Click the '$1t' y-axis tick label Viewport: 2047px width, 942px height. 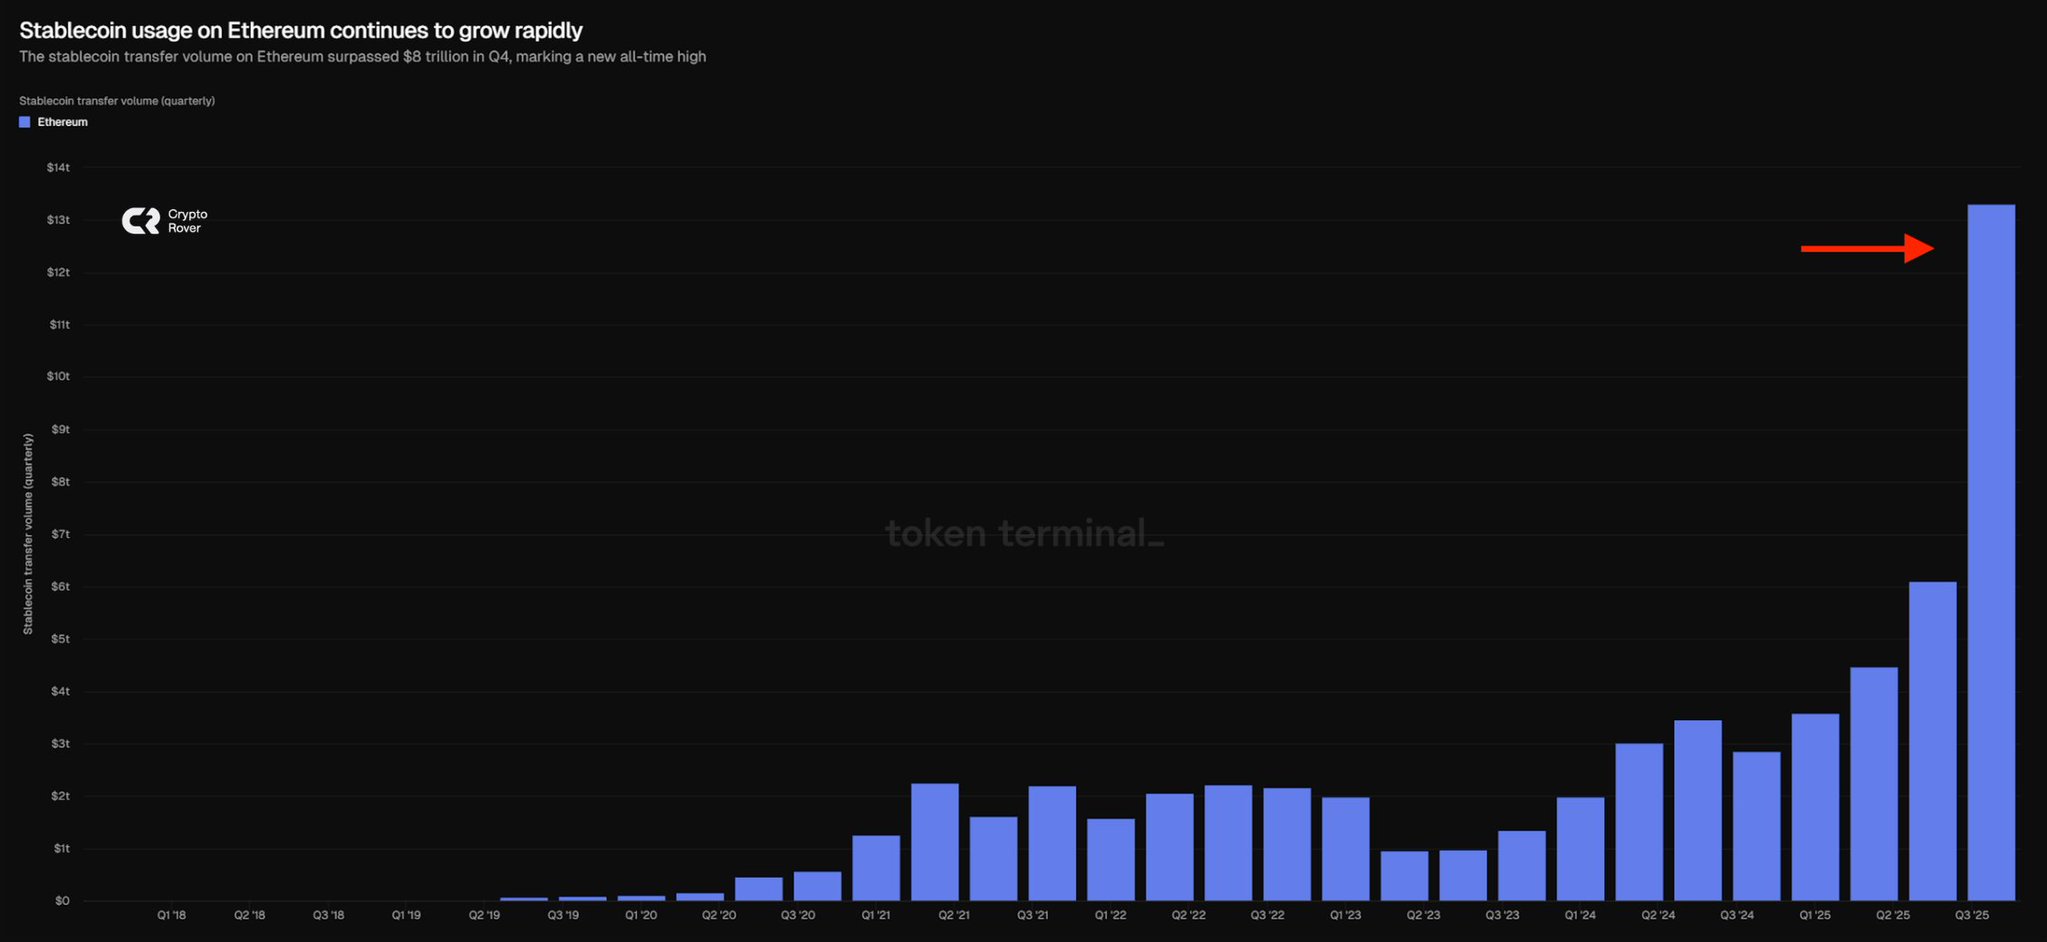point(62,849)
